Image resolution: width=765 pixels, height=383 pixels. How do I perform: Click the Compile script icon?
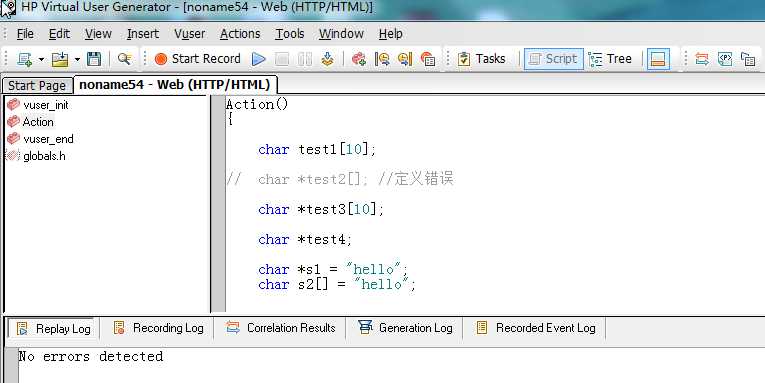click(327, 60)
